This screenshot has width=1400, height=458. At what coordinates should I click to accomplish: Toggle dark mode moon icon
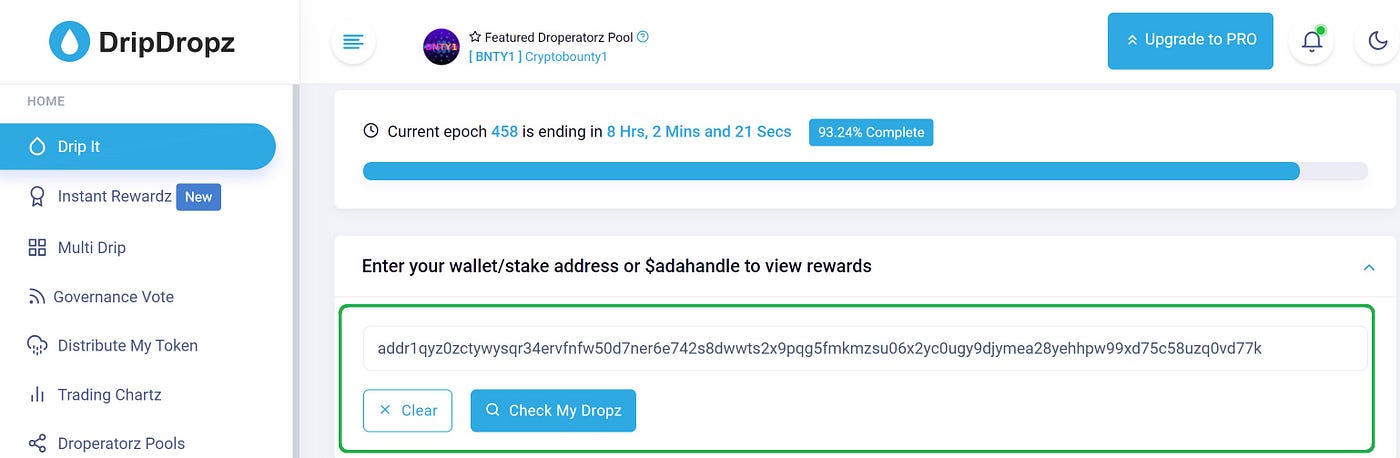pos(1376,41)
